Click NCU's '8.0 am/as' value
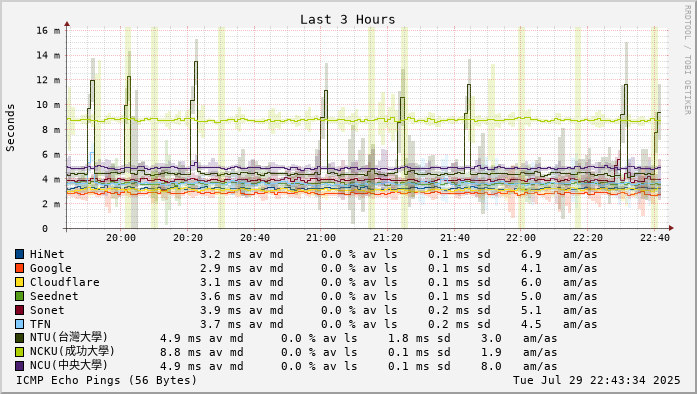Image resolution: width=697 pixels, height=394 pixels. point(519,366)
